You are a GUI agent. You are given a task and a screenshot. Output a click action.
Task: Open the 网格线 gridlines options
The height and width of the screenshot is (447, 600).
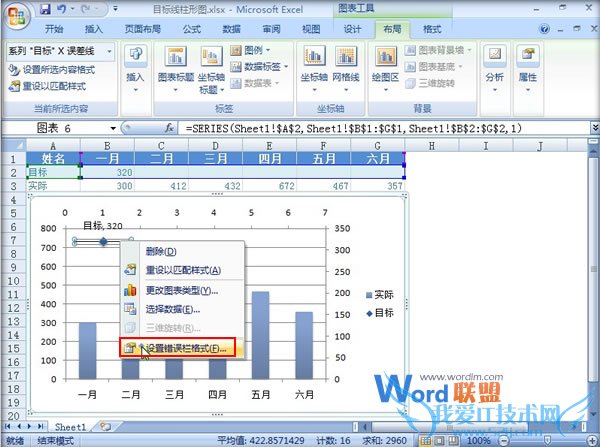[346, 69]
